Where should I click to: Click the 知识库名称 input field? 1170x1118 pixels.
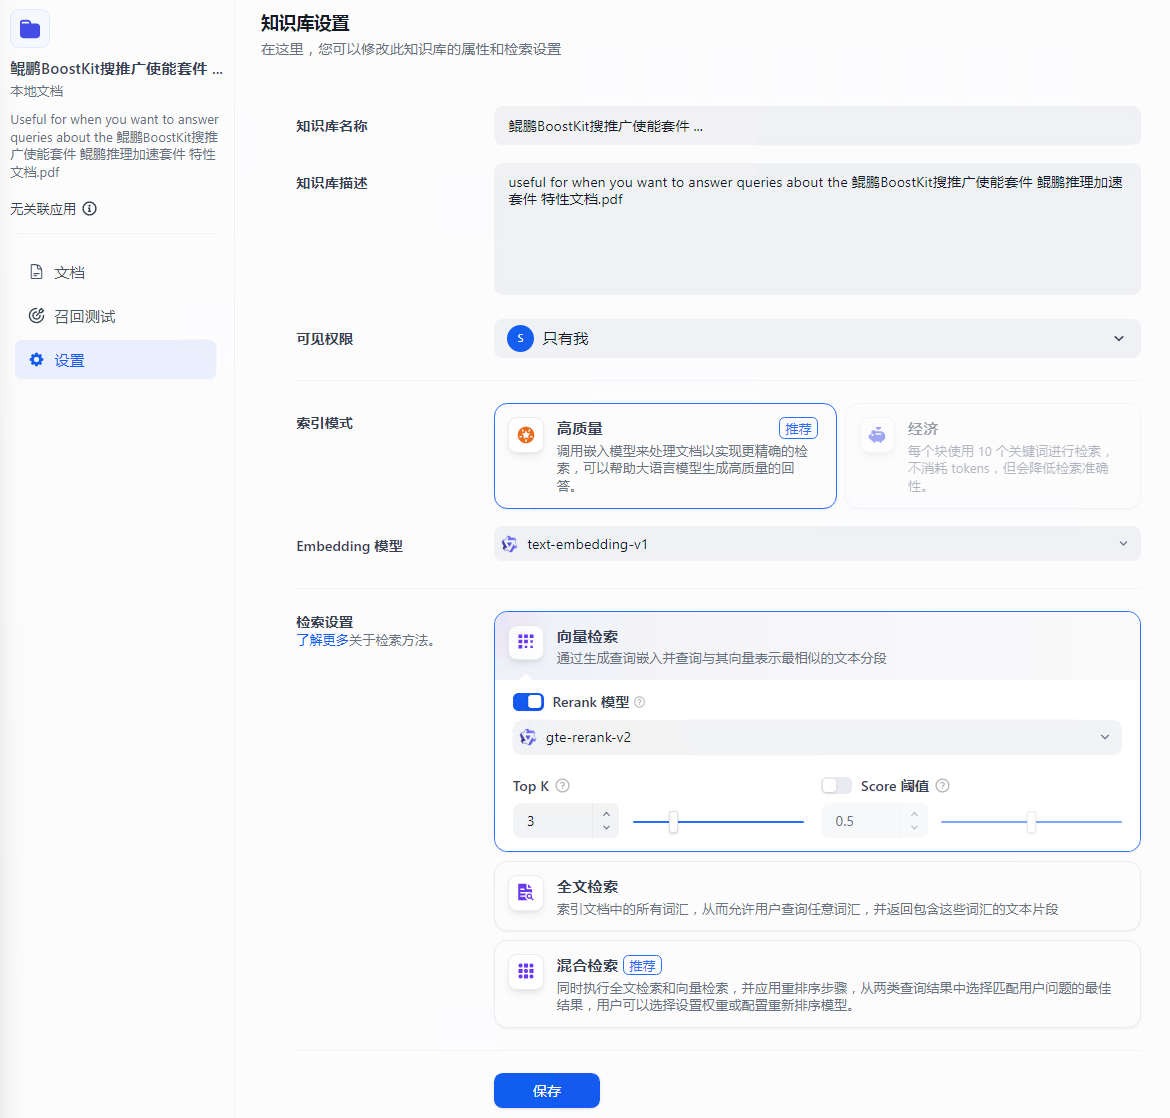[817, 126]
